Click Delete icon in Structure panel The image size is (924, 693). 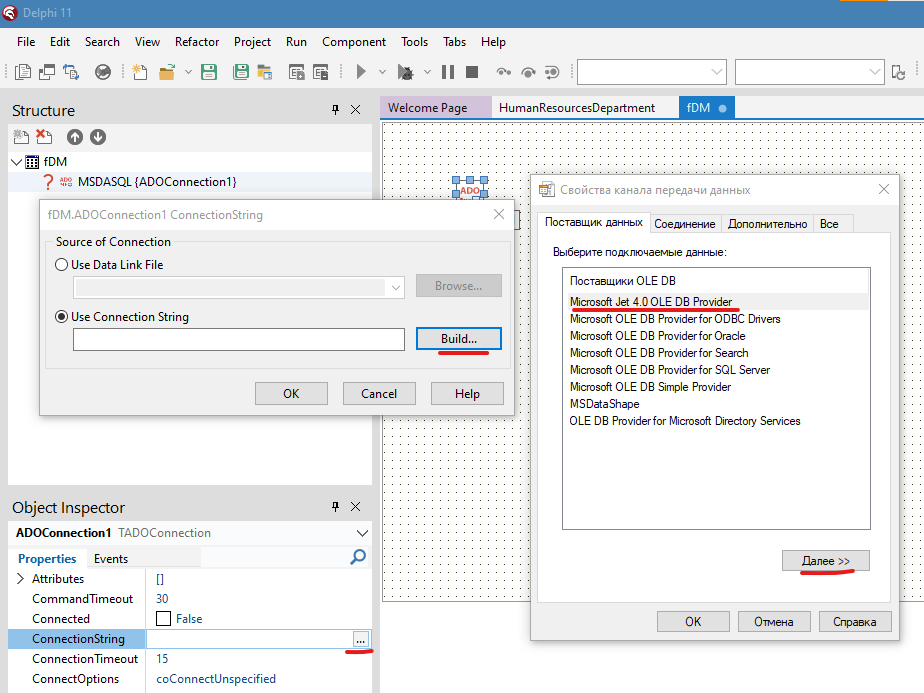pyautogui.click(x=44, y=137)
